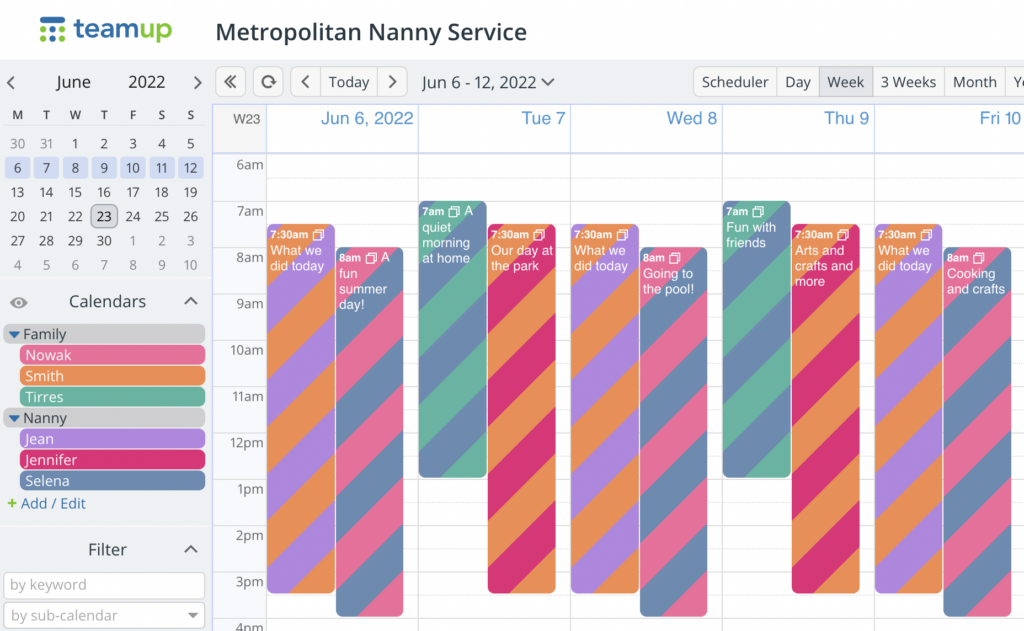Viewport: 1024px width, 631px height.
Task: Click the Today button
Action: (x=349, y=82)
